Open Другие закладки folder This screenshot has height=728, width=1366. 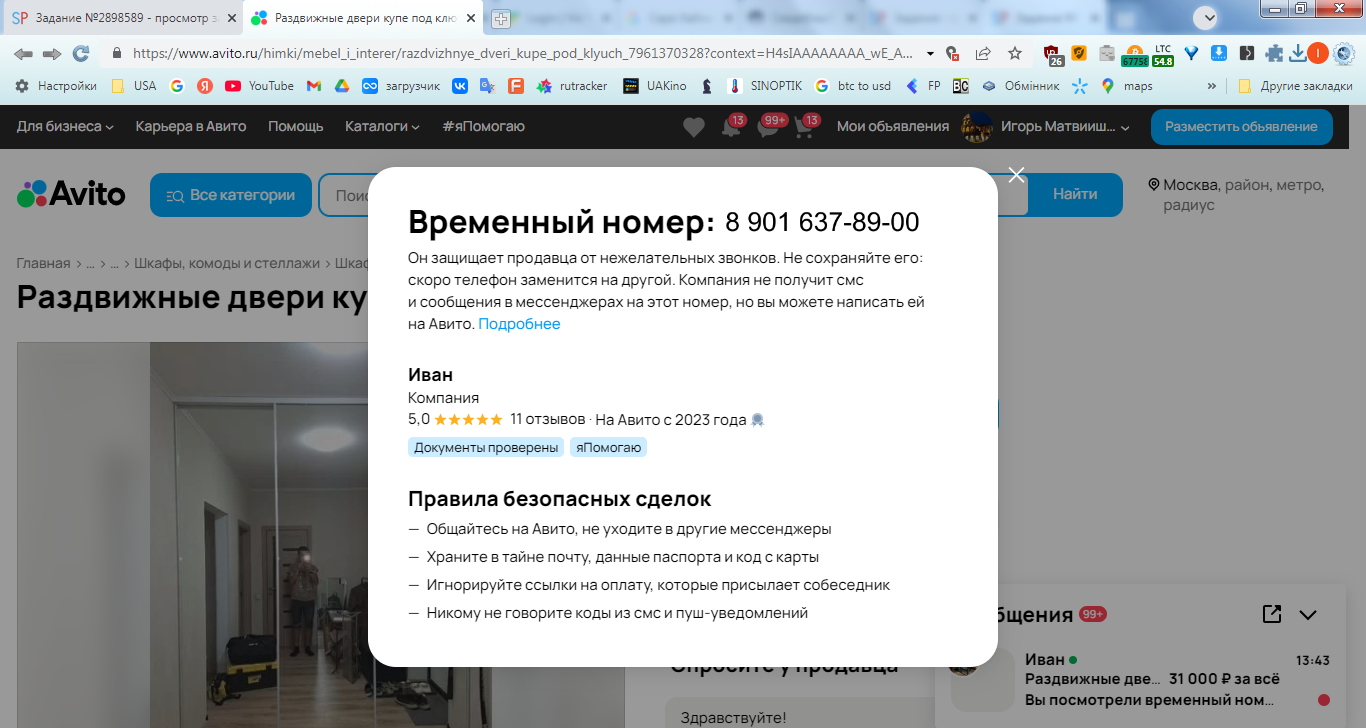coord(1295,86)
